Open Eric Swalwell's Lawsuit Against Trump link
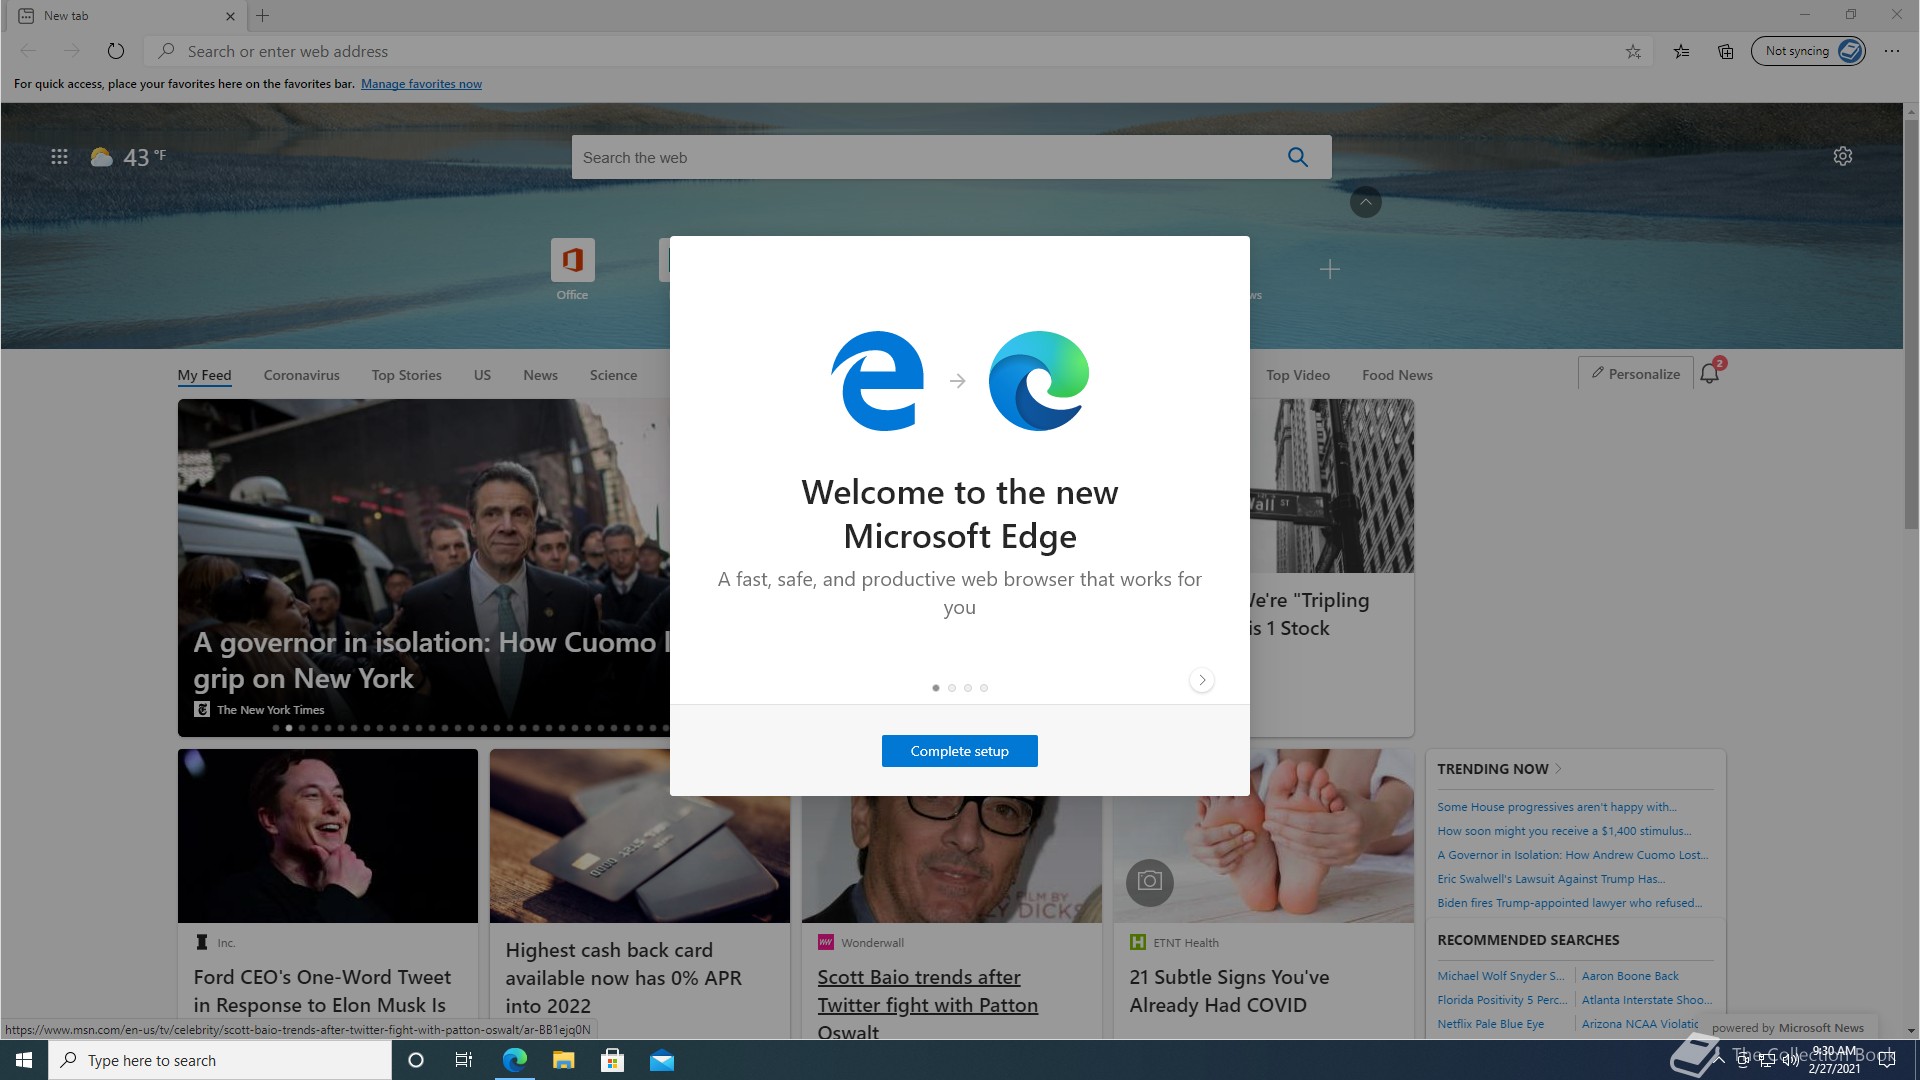This screenshot has height=1080, width=1920. click(1551, 879)
